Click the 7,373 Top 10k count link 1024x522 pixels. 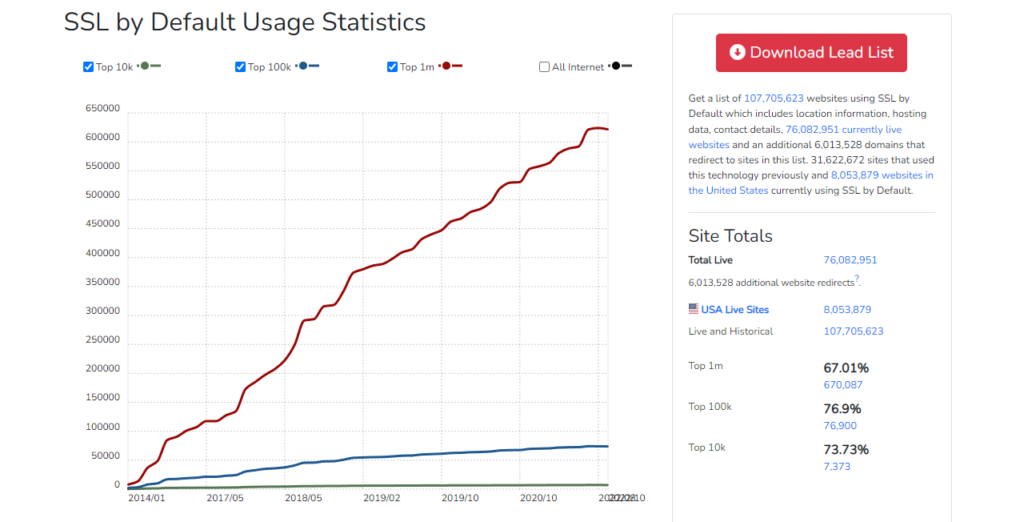coord(835,467)
